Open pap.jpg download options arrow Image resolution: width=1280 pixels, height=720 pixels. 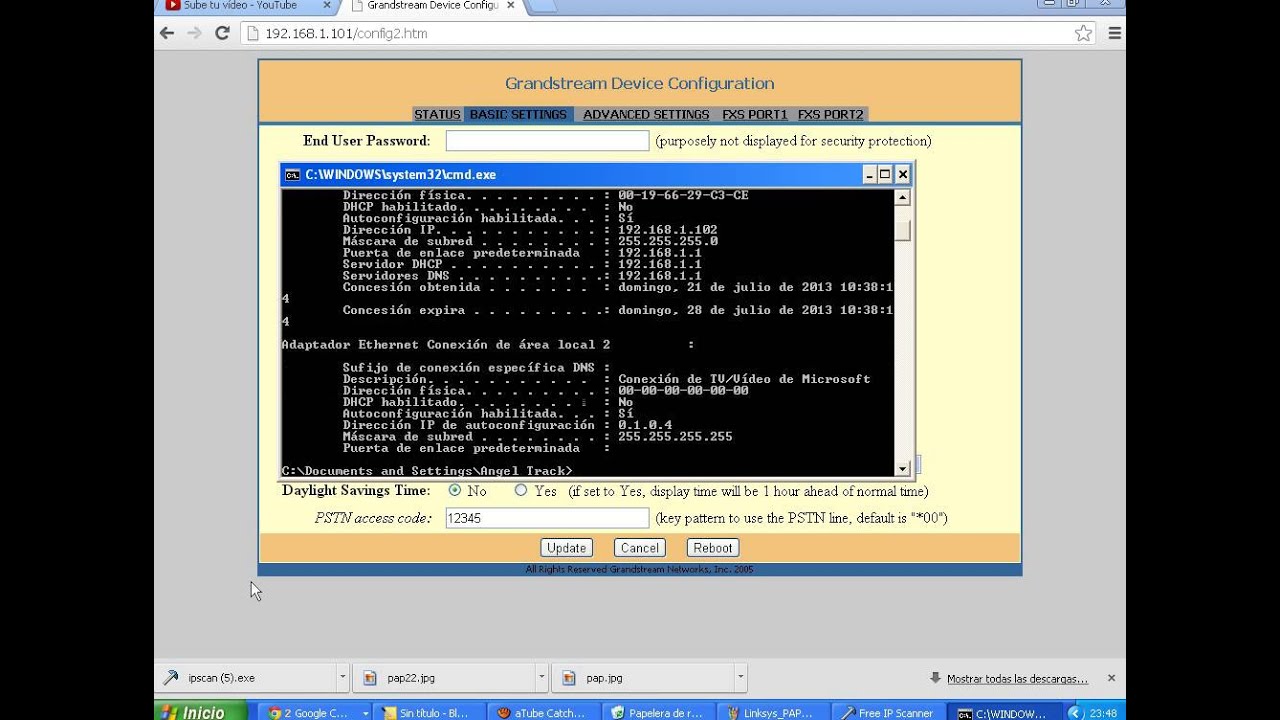point(740,678)
